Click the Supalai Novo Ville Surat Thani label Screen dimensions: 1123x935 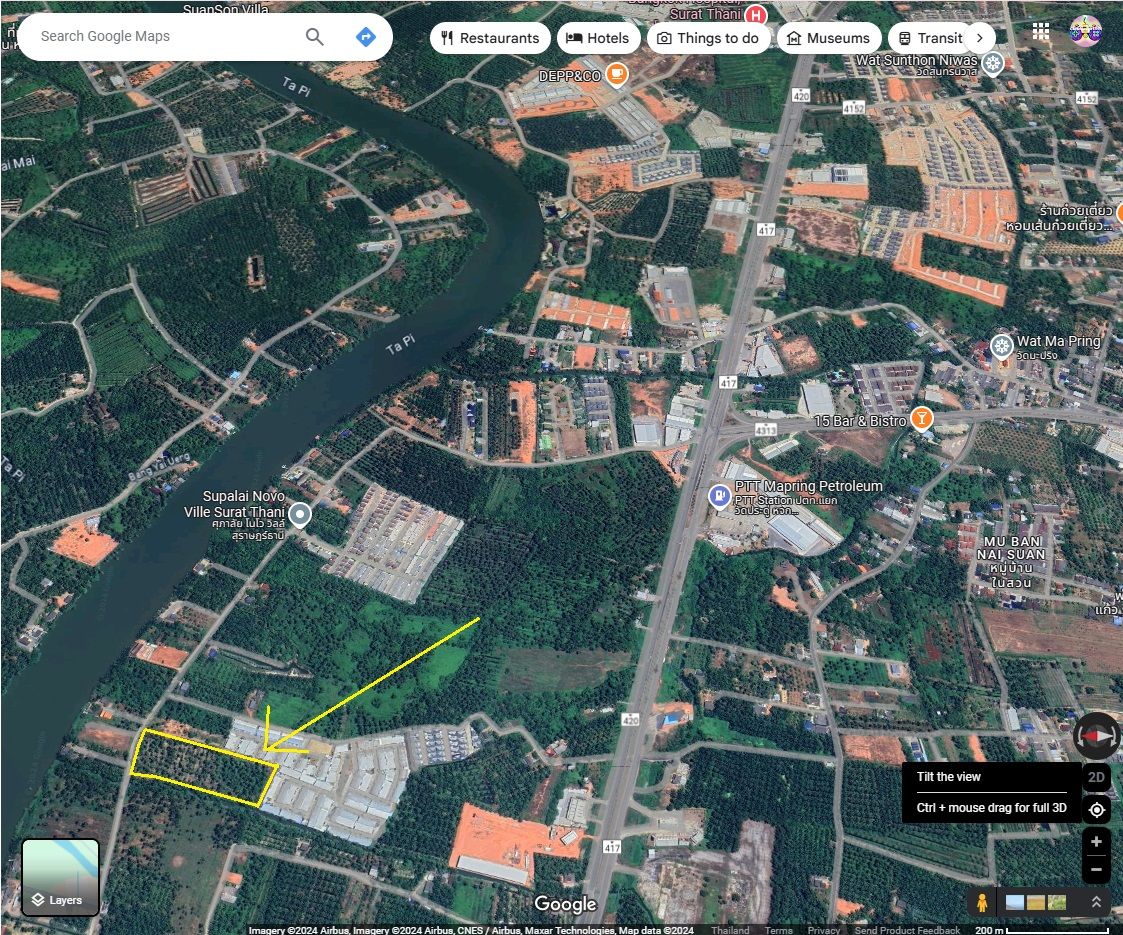[235, 504]
